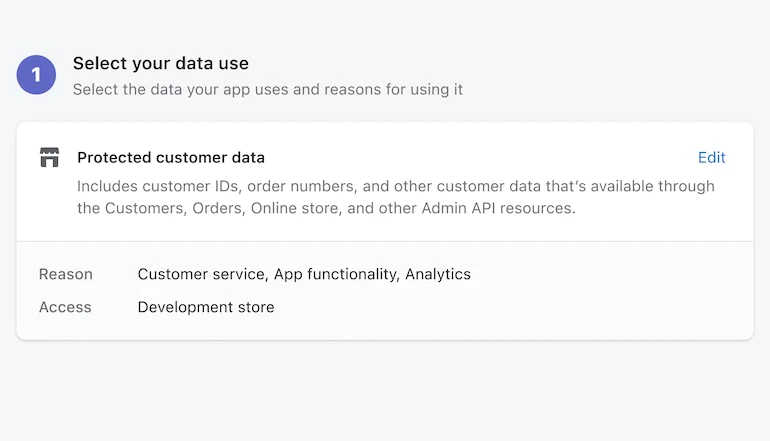Image resolution: width=770 pixels, height=441 pixels.
Task: Click "Admin API resources" in the description
Action: [x=498, y=208]
